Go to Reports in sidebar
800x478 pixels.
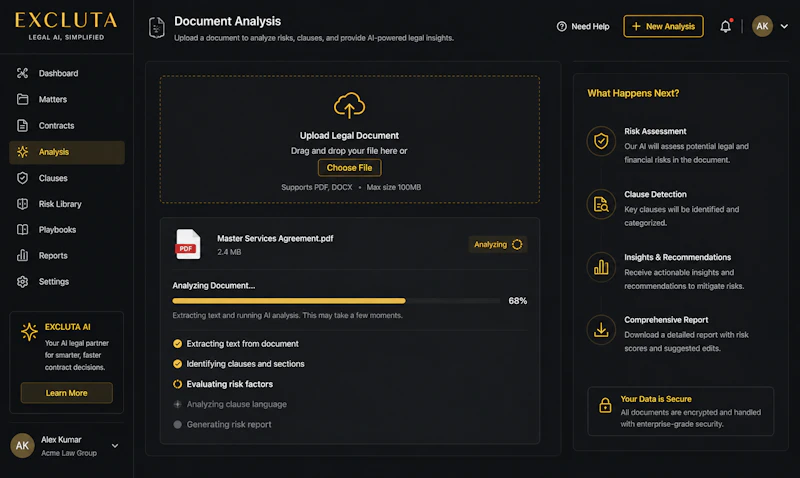point(67,255)
